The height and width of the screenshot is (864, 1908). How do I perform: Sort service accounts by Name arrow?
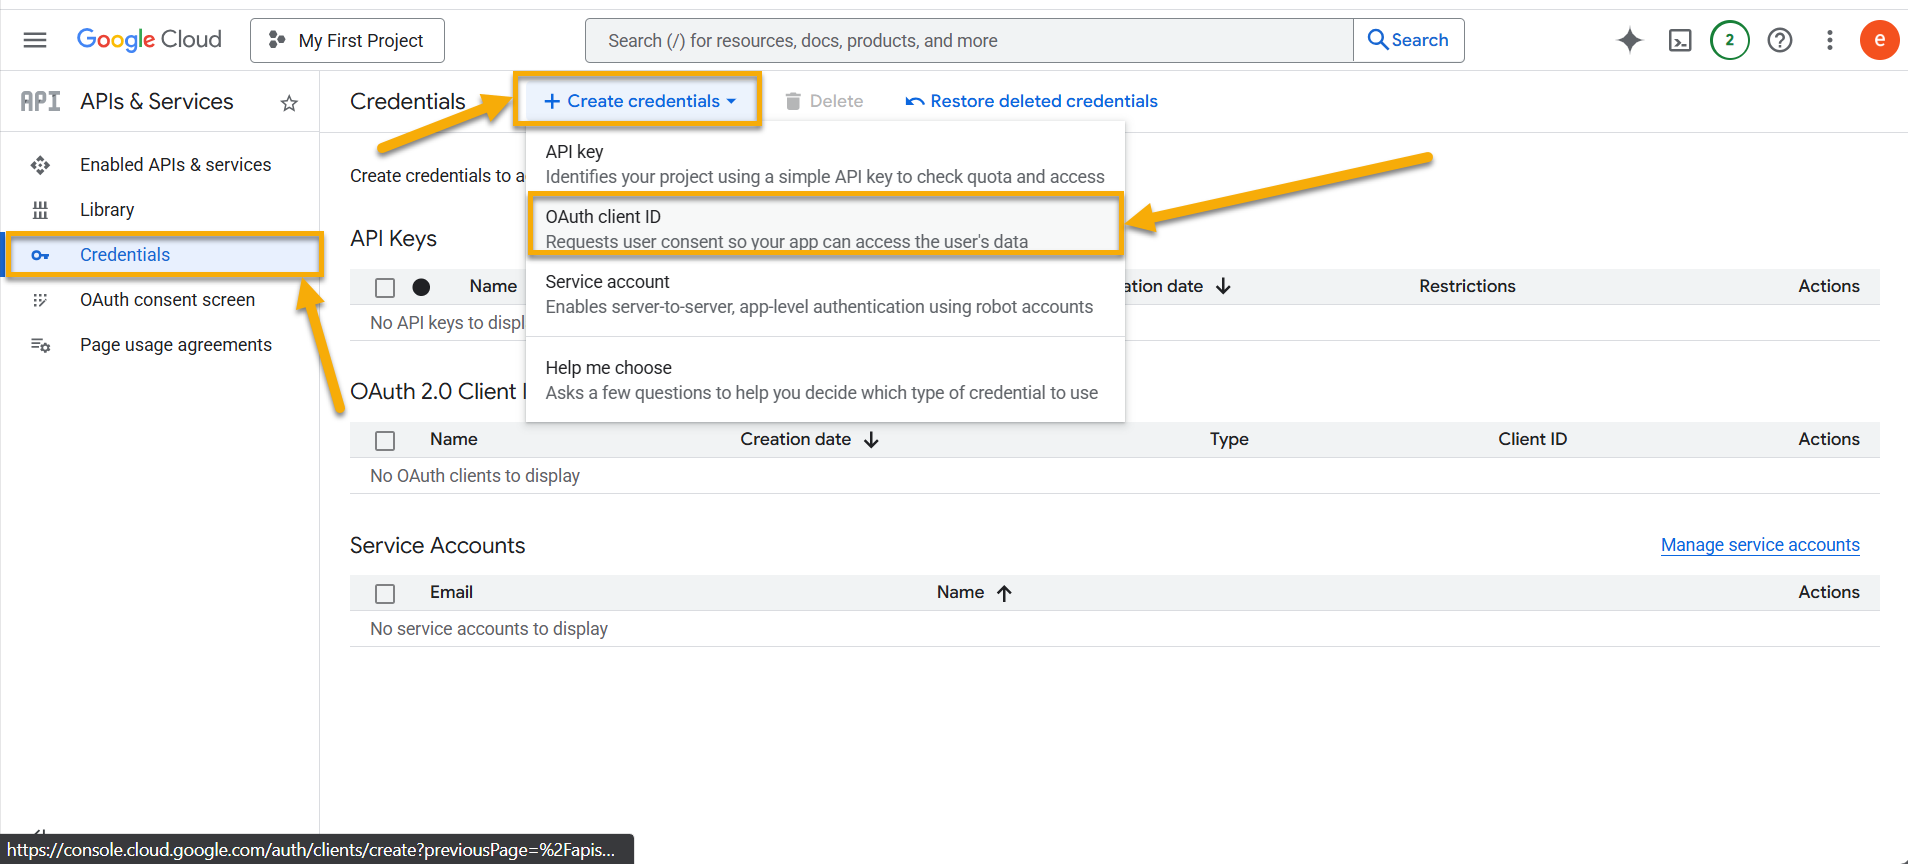coord(1004,593)
